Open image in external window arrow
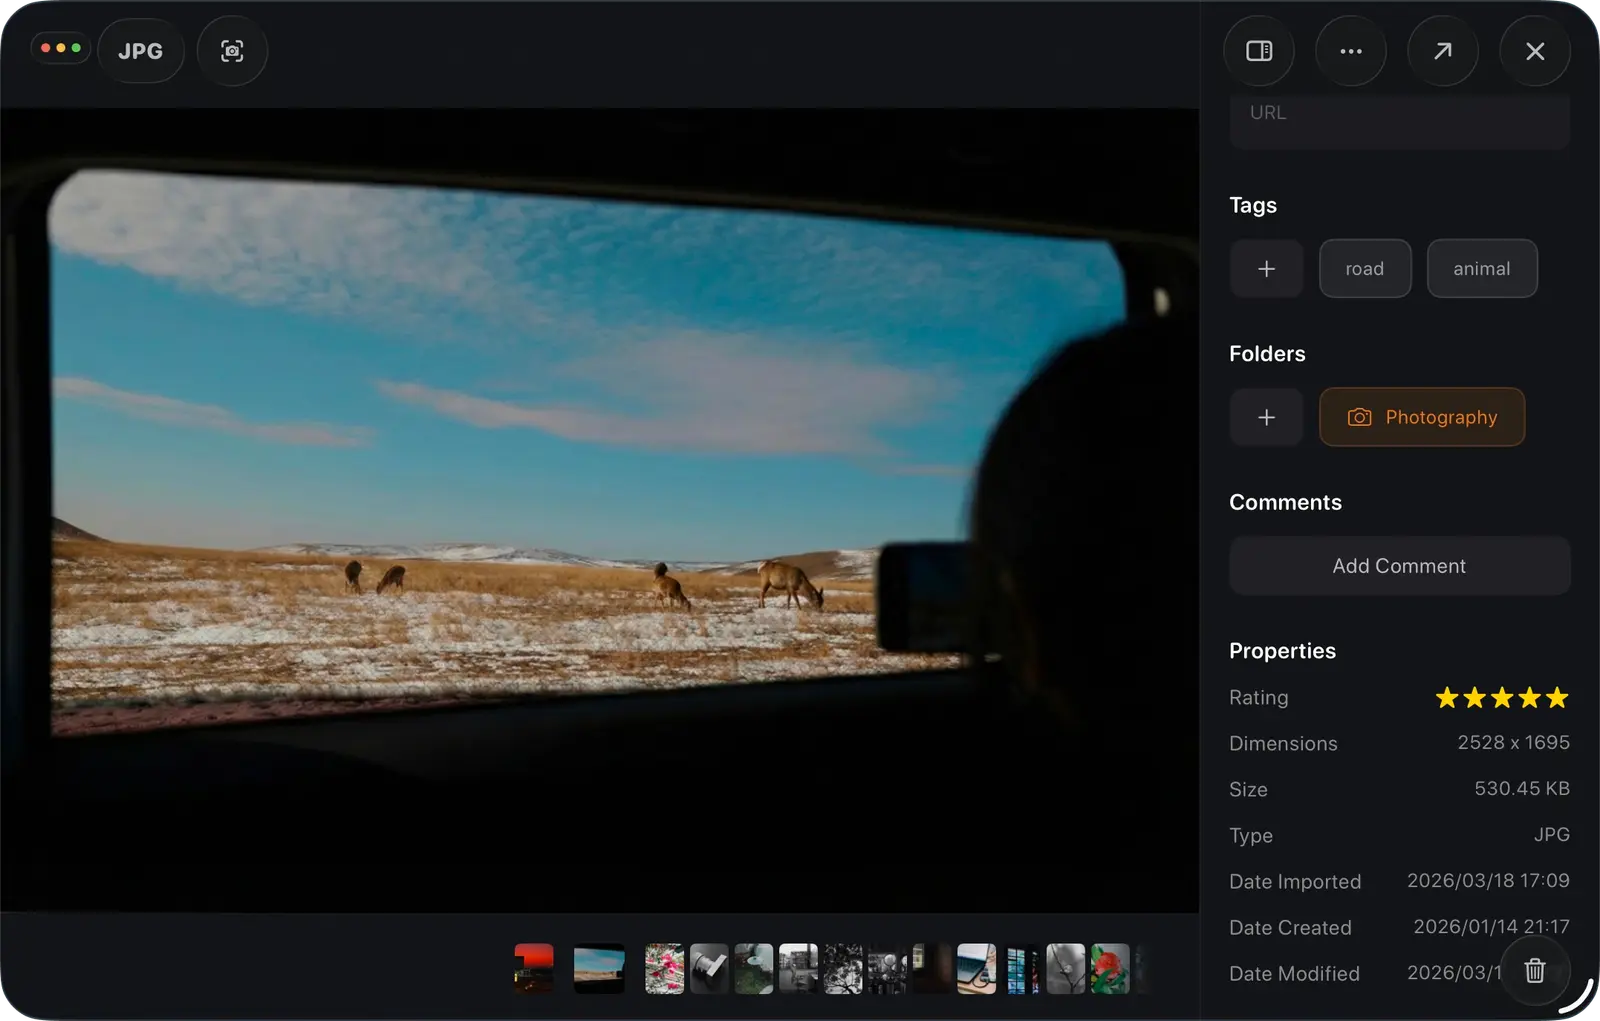 pos(1443,51)
